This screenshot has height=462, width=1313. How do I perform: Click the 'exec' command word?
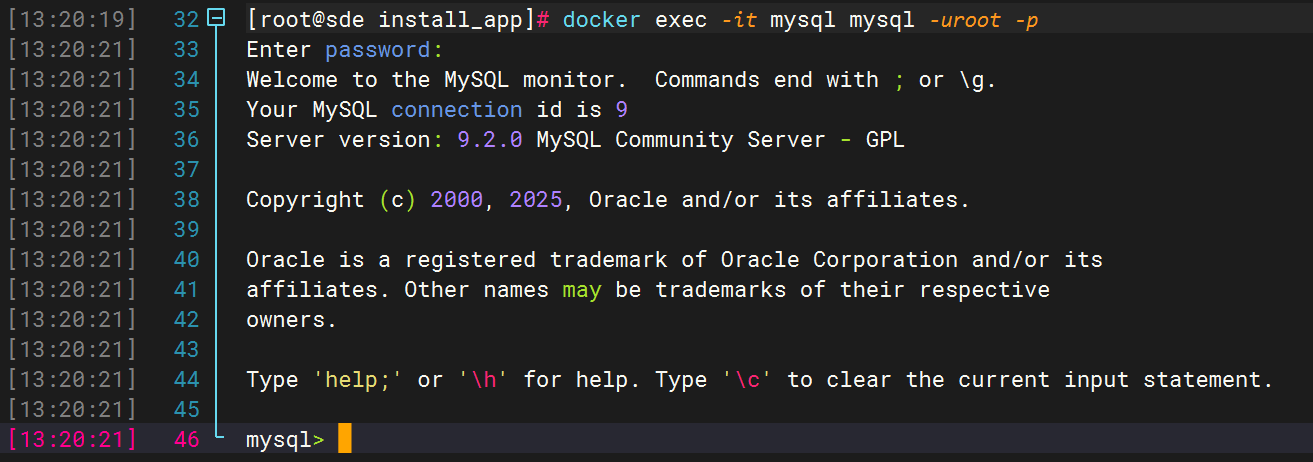point(680,19)
